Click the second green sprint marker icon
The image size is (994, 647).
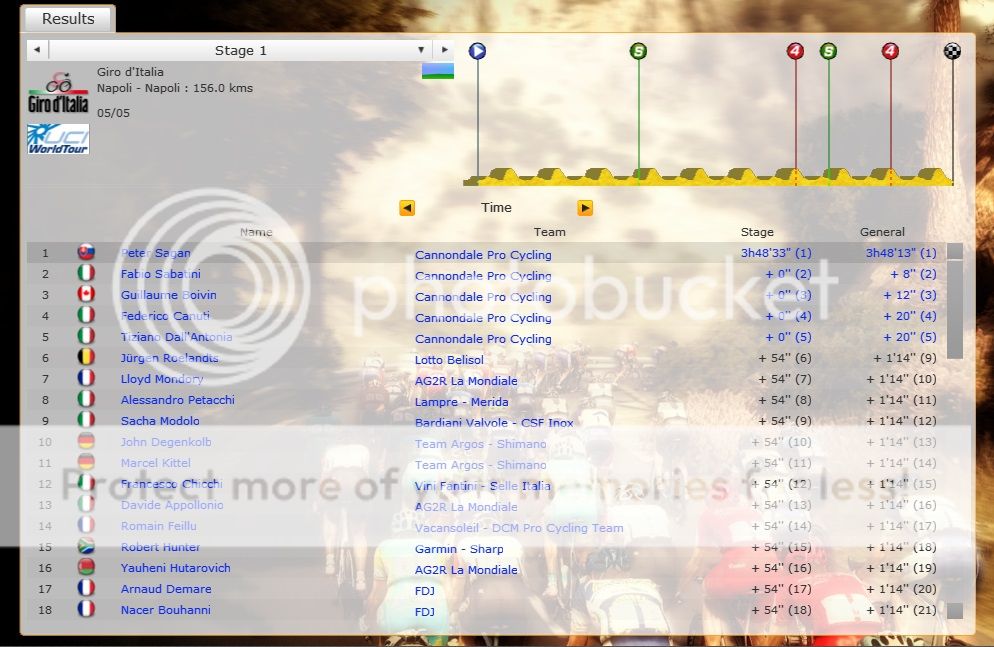pyautogui.click(x=828, y=51)
